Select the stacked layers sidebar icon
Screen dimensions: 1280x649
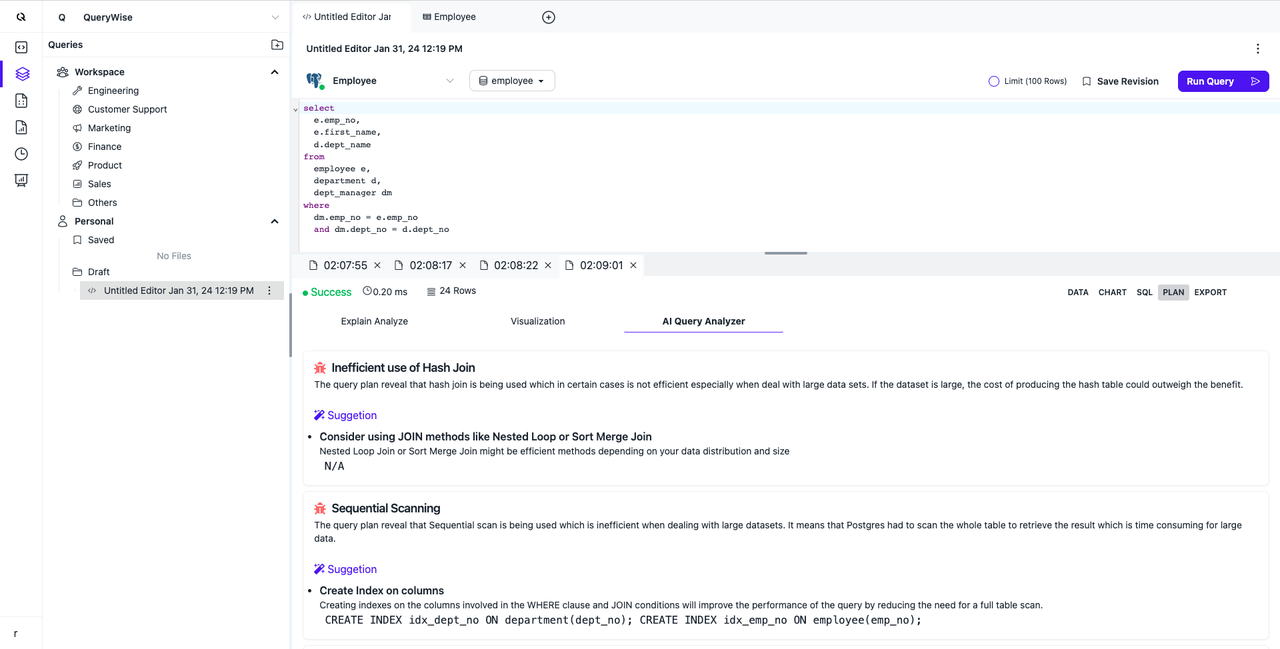[21, 74]
